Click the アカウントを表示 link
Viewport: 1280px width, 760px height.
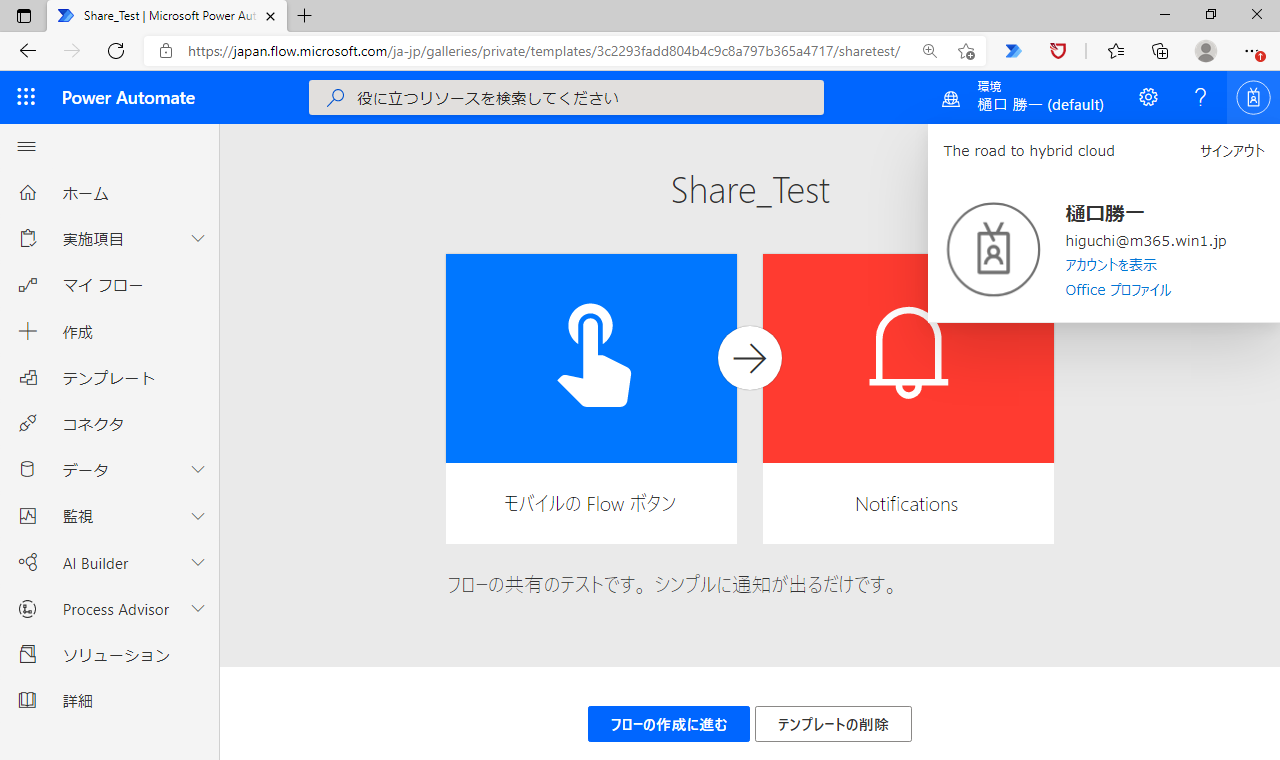point(1111,265)
